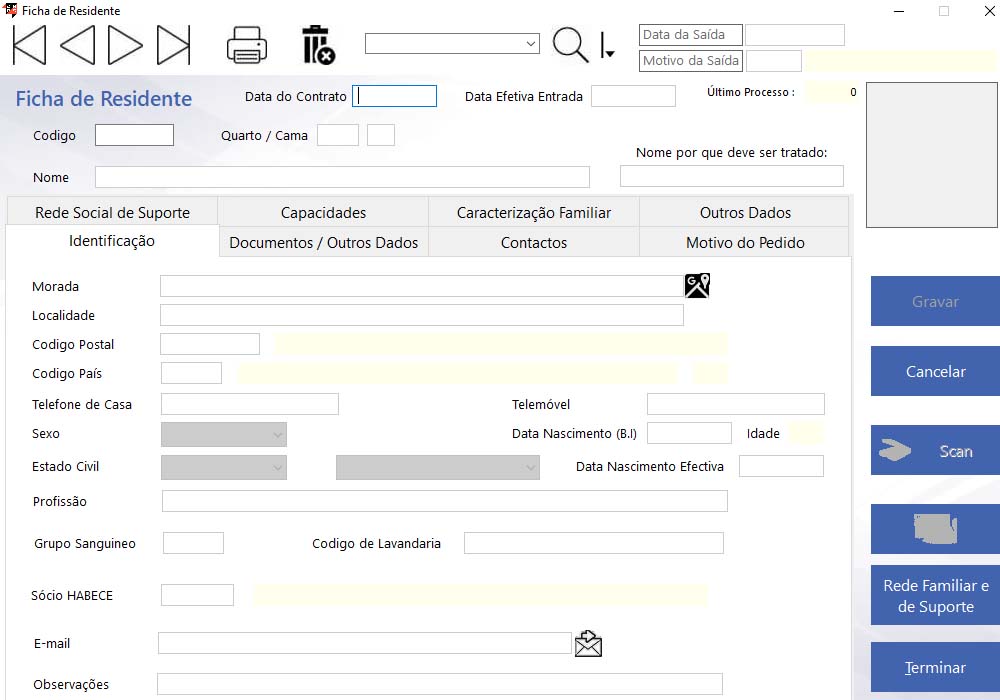The image size is (1000, 700).
Task: Minimize the Ficha de Residente window
Action: [899, 11]
